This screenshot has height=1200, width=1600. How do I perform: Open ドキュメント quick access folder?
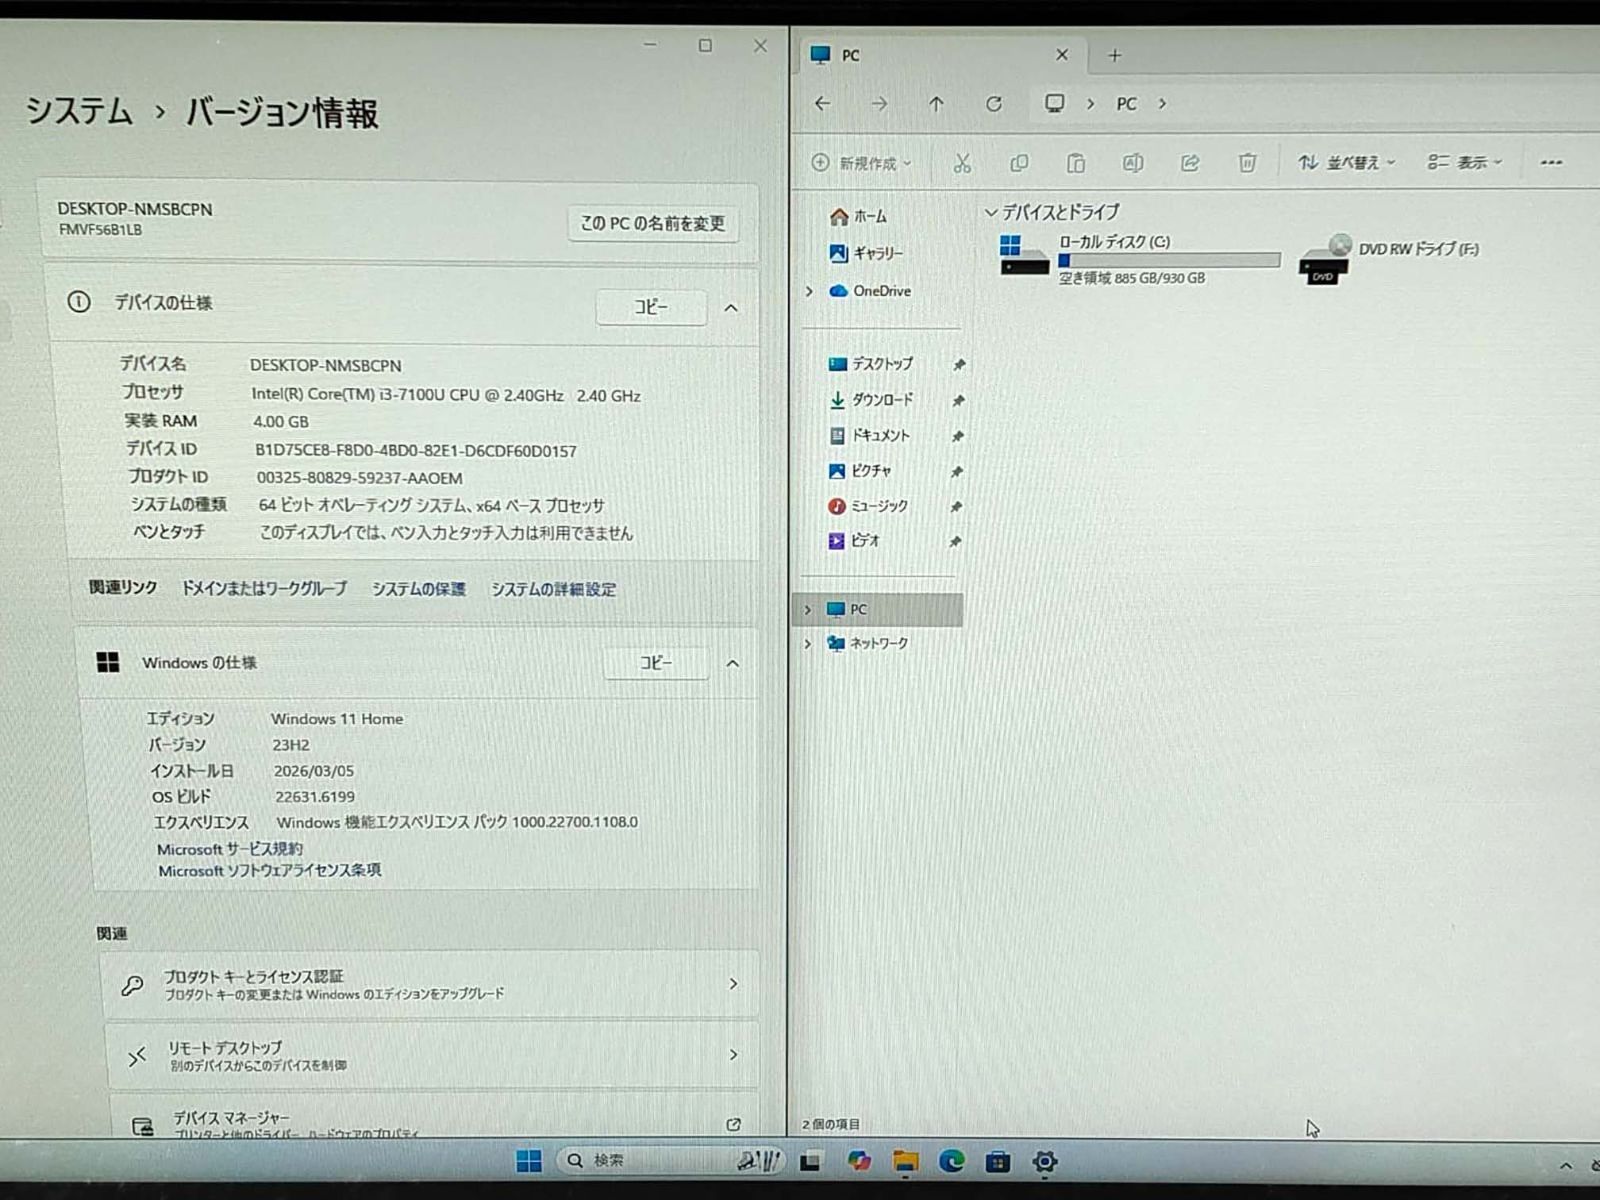[870, 436]
